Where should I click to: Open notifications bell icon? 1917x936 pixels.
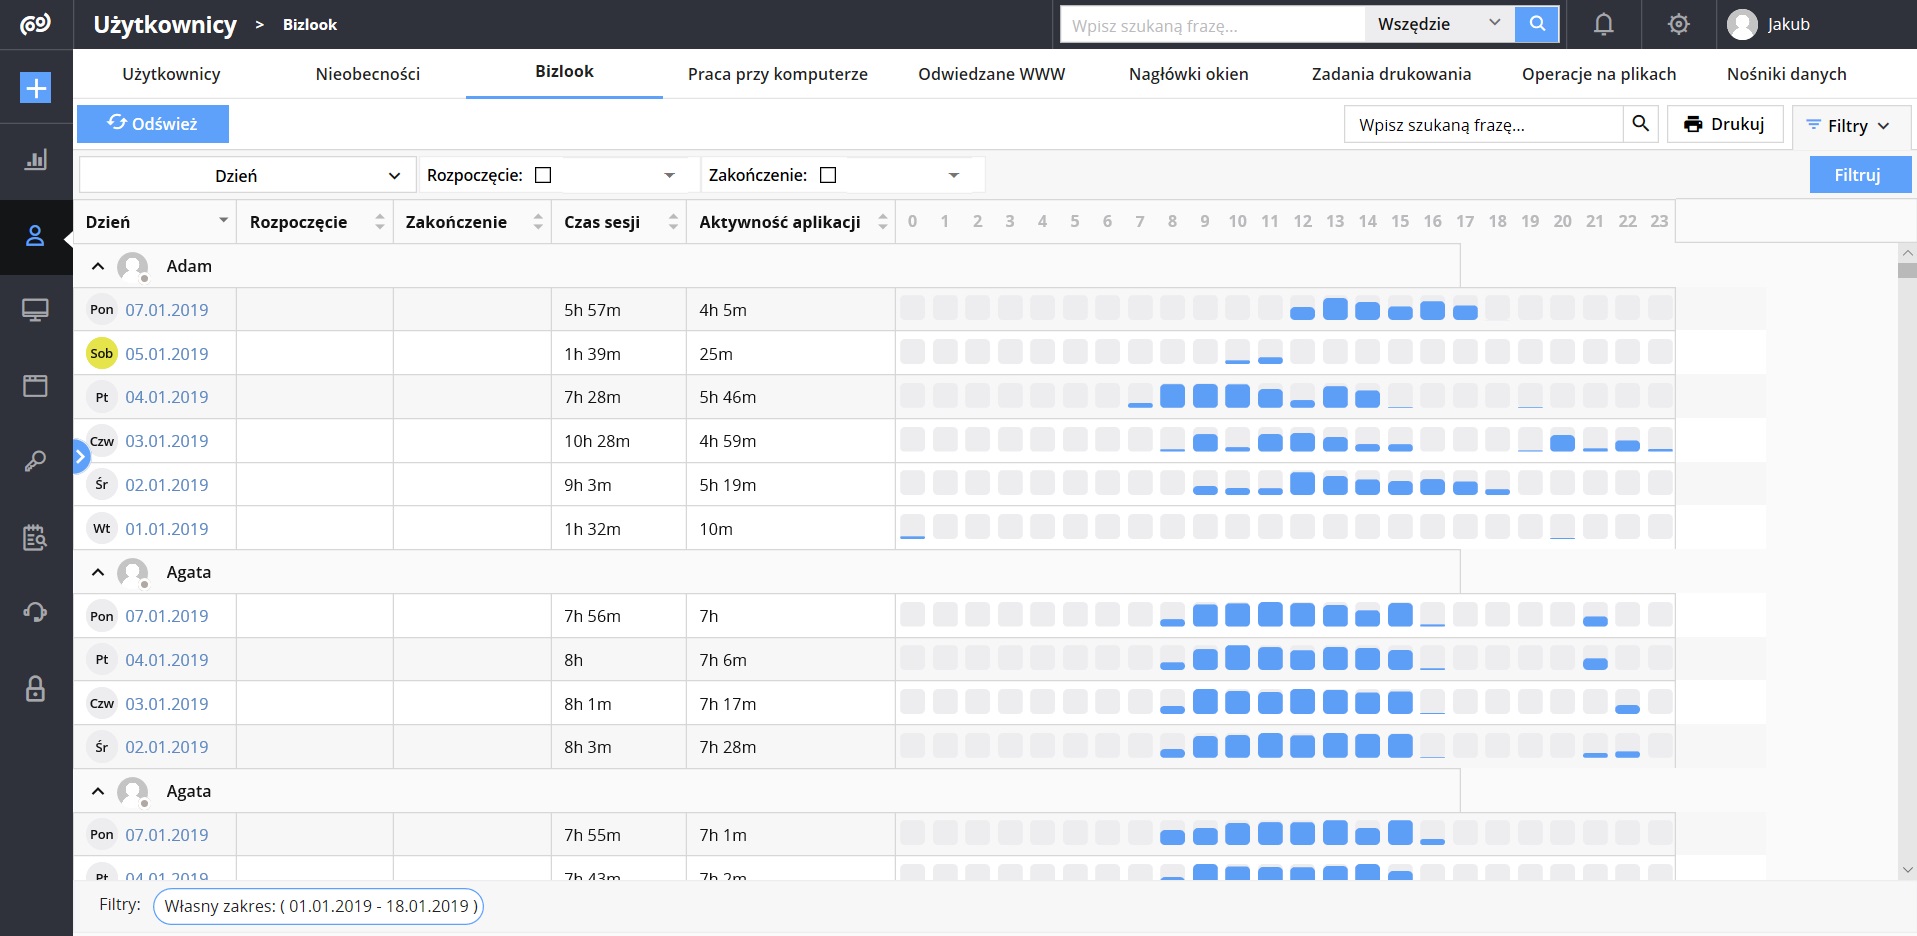(1603, 24)
